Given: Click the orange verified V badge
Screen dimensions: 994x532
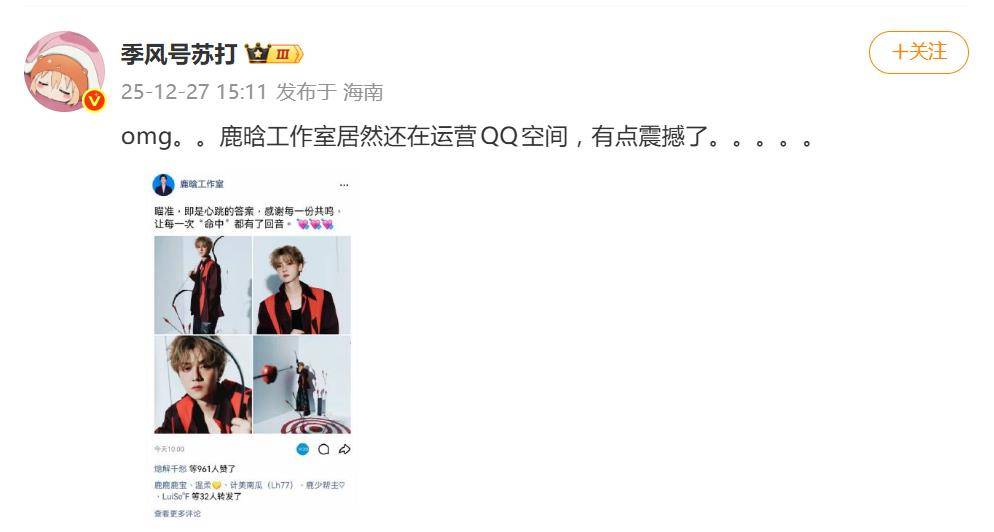Looking at the screenshot, I should point(95,100).
